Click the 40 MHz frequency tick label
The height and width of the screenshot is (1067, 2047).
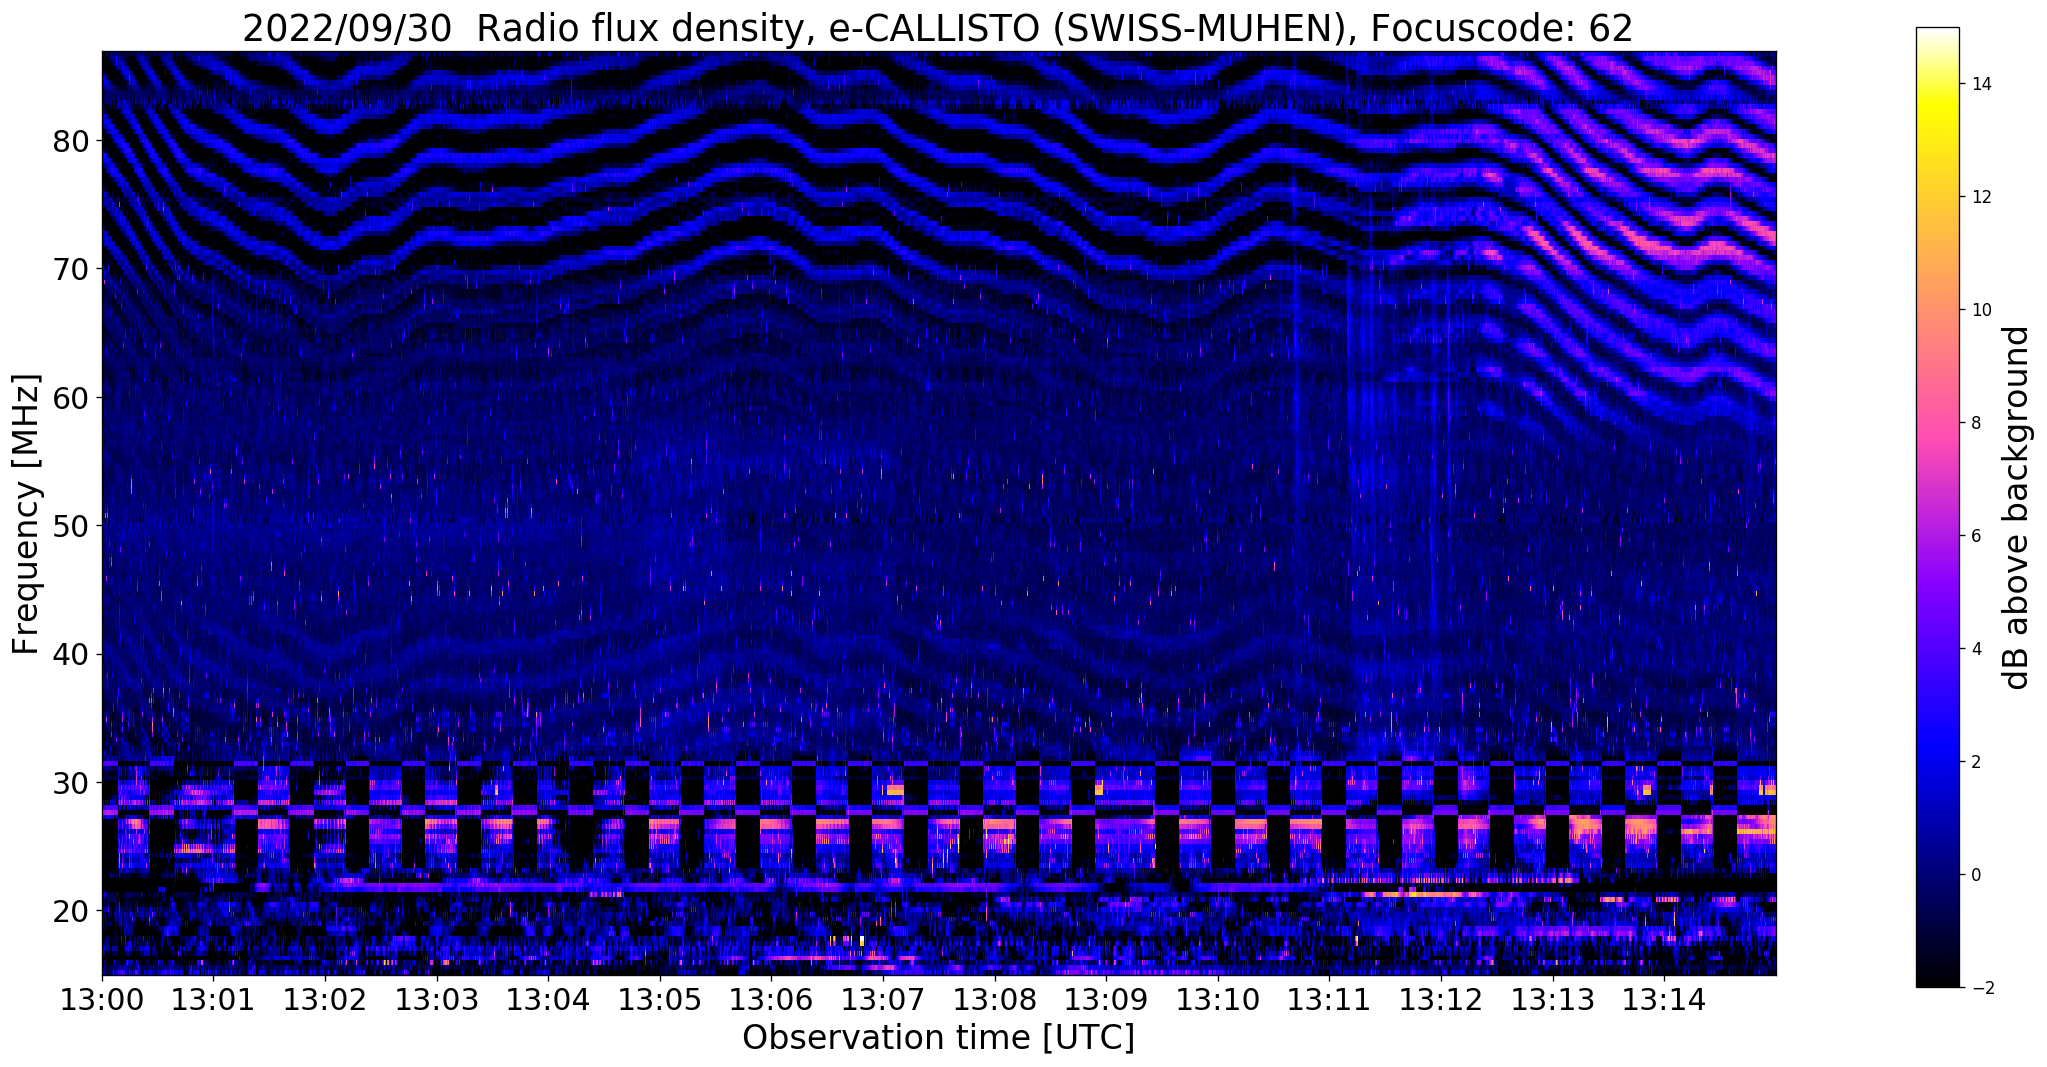[x=70, y=654]
